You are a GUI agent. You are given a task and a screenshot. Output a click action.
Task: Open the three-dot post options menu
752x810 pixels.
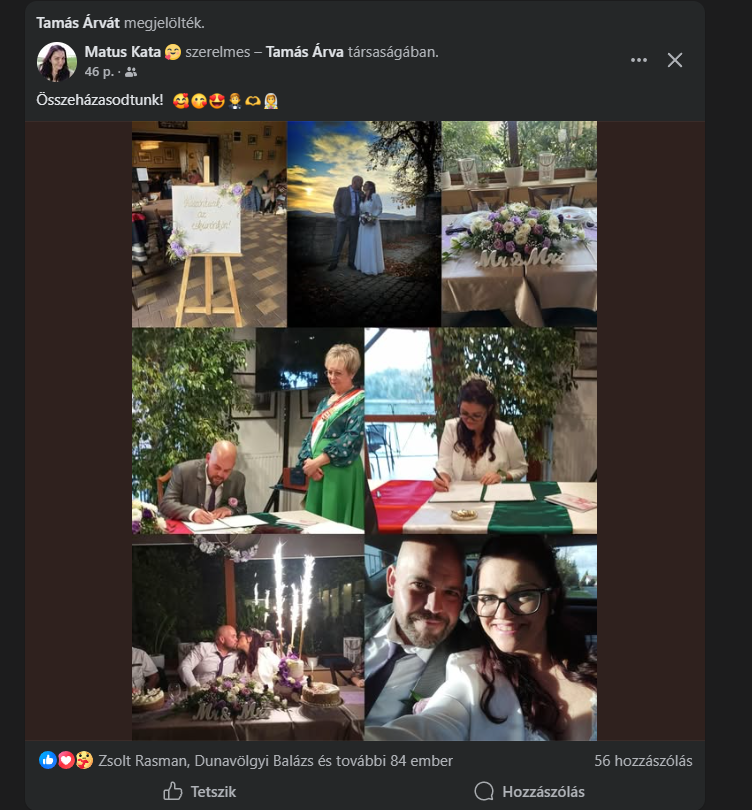[x=639, y=60]
